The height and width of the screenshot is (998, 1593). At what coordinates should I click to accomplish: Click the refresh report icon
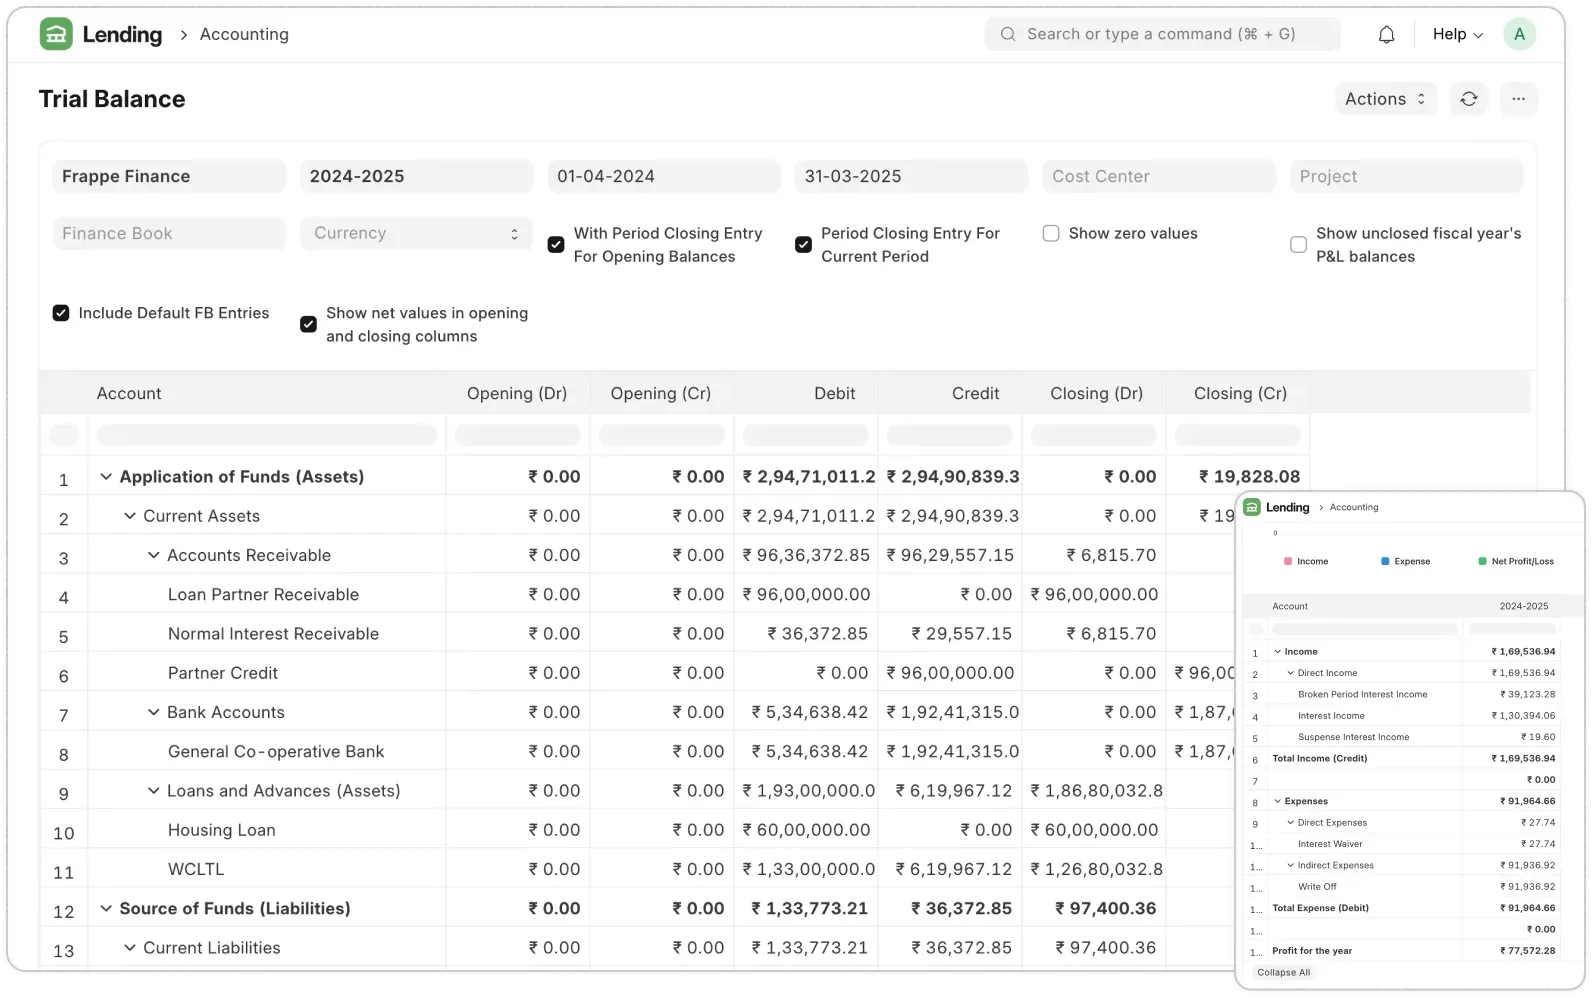point(1468,99)
